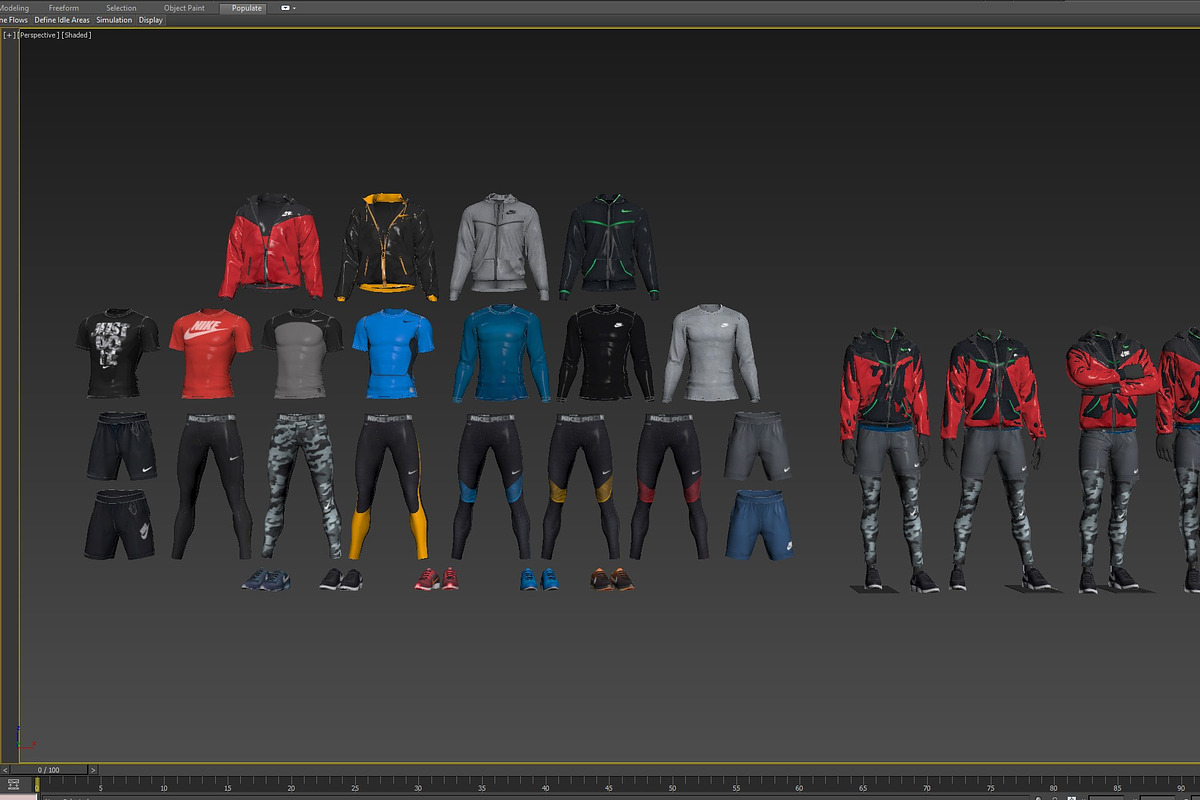Step time slider back with left arrow
Image resolution: width=1200 pixels, height=800 pixels.
coord(4,770)
